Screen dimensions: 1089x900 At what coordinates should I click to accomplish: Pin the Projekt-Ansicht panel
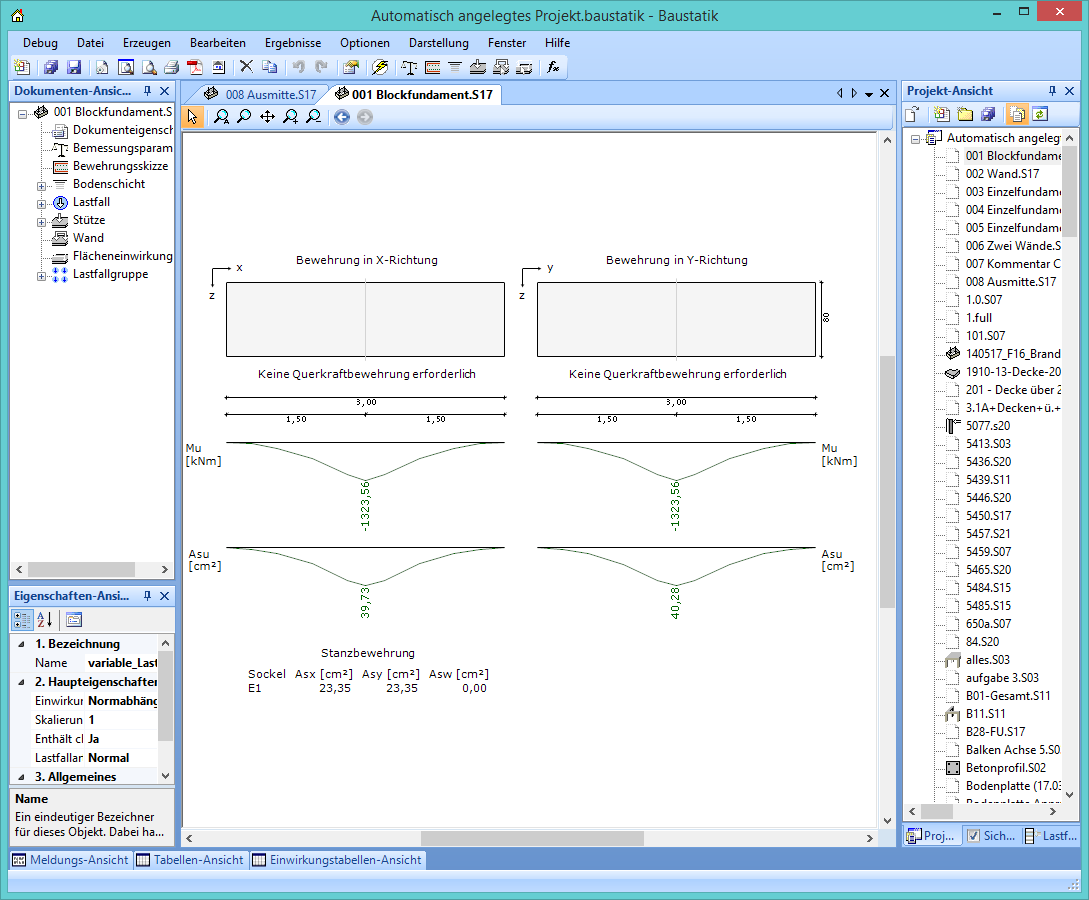pyautogui.click(x=1052, y=91)
